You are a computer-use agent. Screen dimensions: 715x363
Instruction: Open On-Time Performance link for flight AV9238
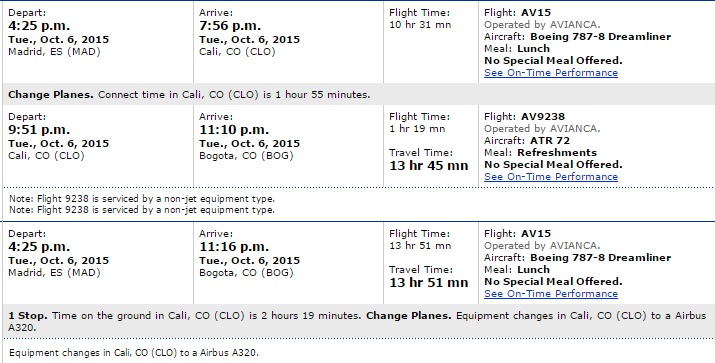(x=551, y=177)
